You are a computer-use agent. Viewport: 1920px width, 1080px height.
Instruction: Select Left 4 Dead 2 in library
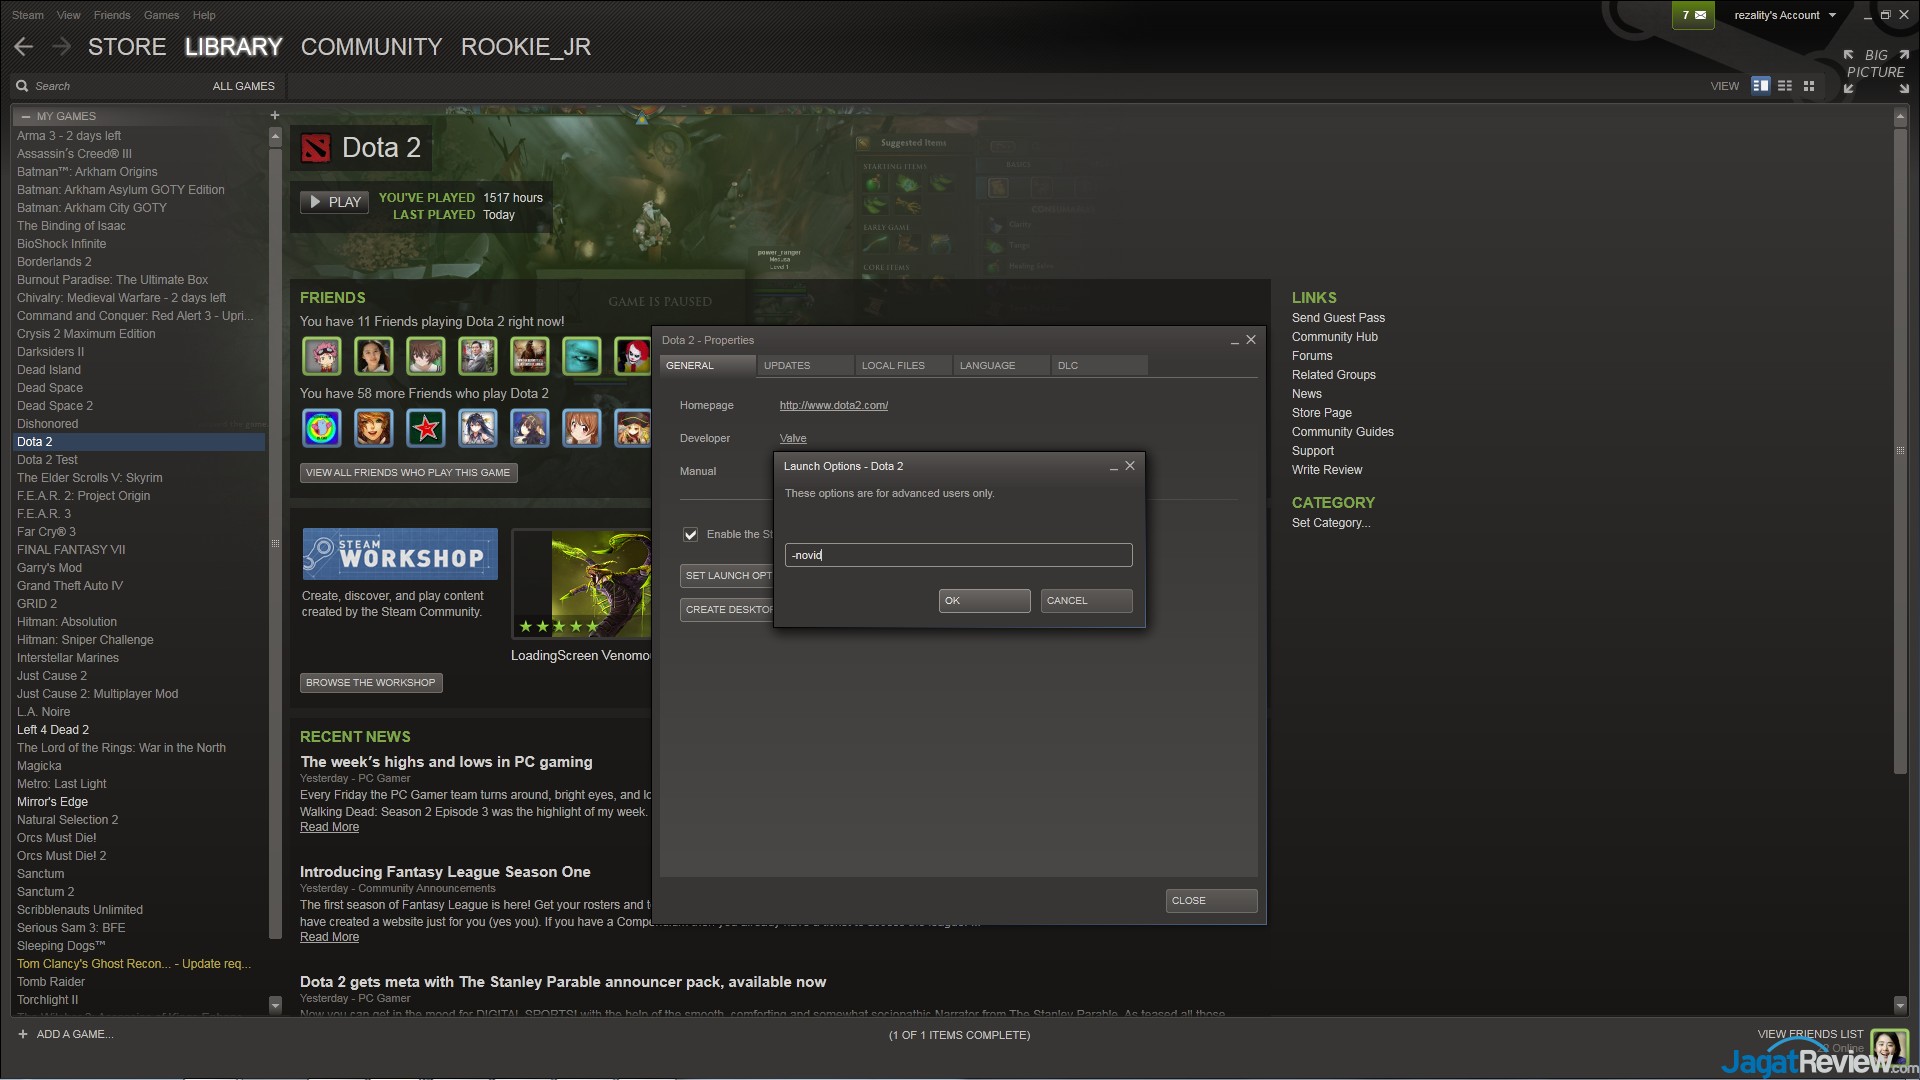(53, 730)
